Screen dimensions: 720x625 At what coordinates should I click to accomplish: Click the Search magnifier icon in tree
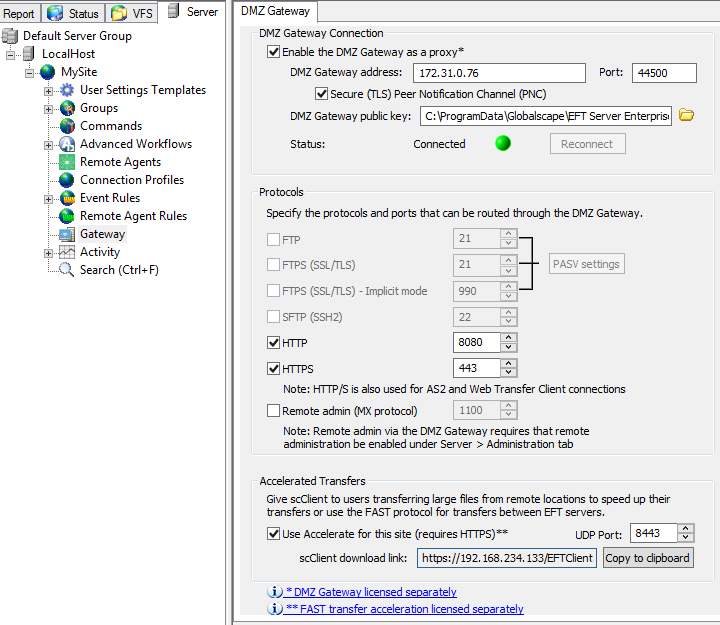point(67,270)
